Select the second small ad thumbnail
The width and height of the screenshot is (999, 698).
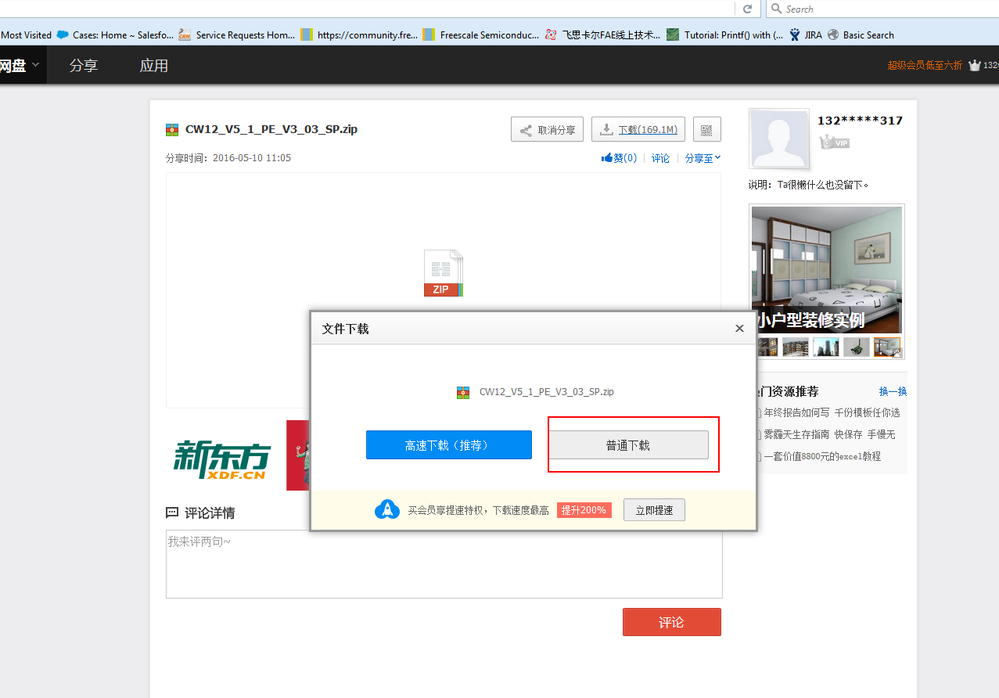(x=795, y=348)
